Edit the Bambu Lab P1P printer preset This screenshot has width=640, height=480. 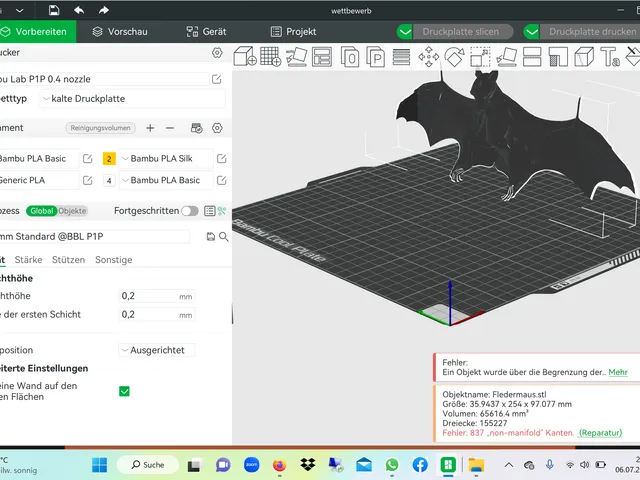click(x=217, y=79)
